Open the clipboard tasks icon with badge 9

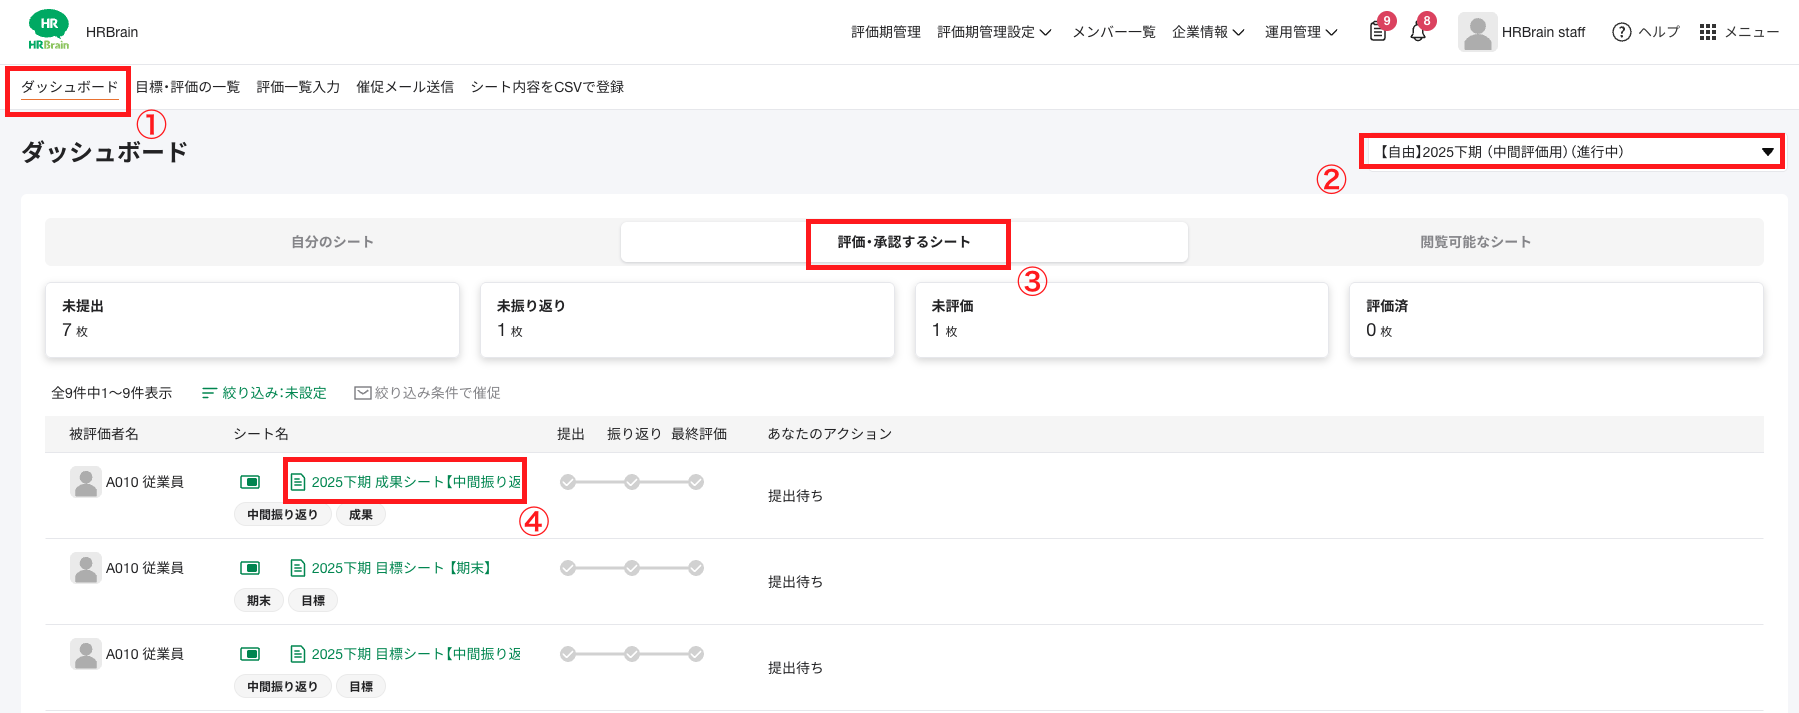click(1378, 32)
